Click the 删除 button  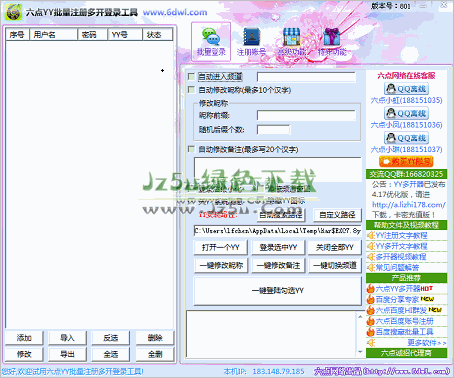[x=155, y=338]
